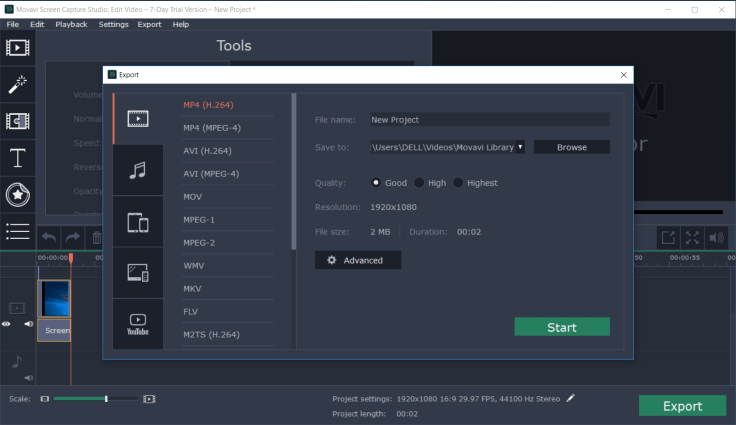The image size is (736, 425).
Task: Click the Advanced settings button
Action: coord(358,260)
